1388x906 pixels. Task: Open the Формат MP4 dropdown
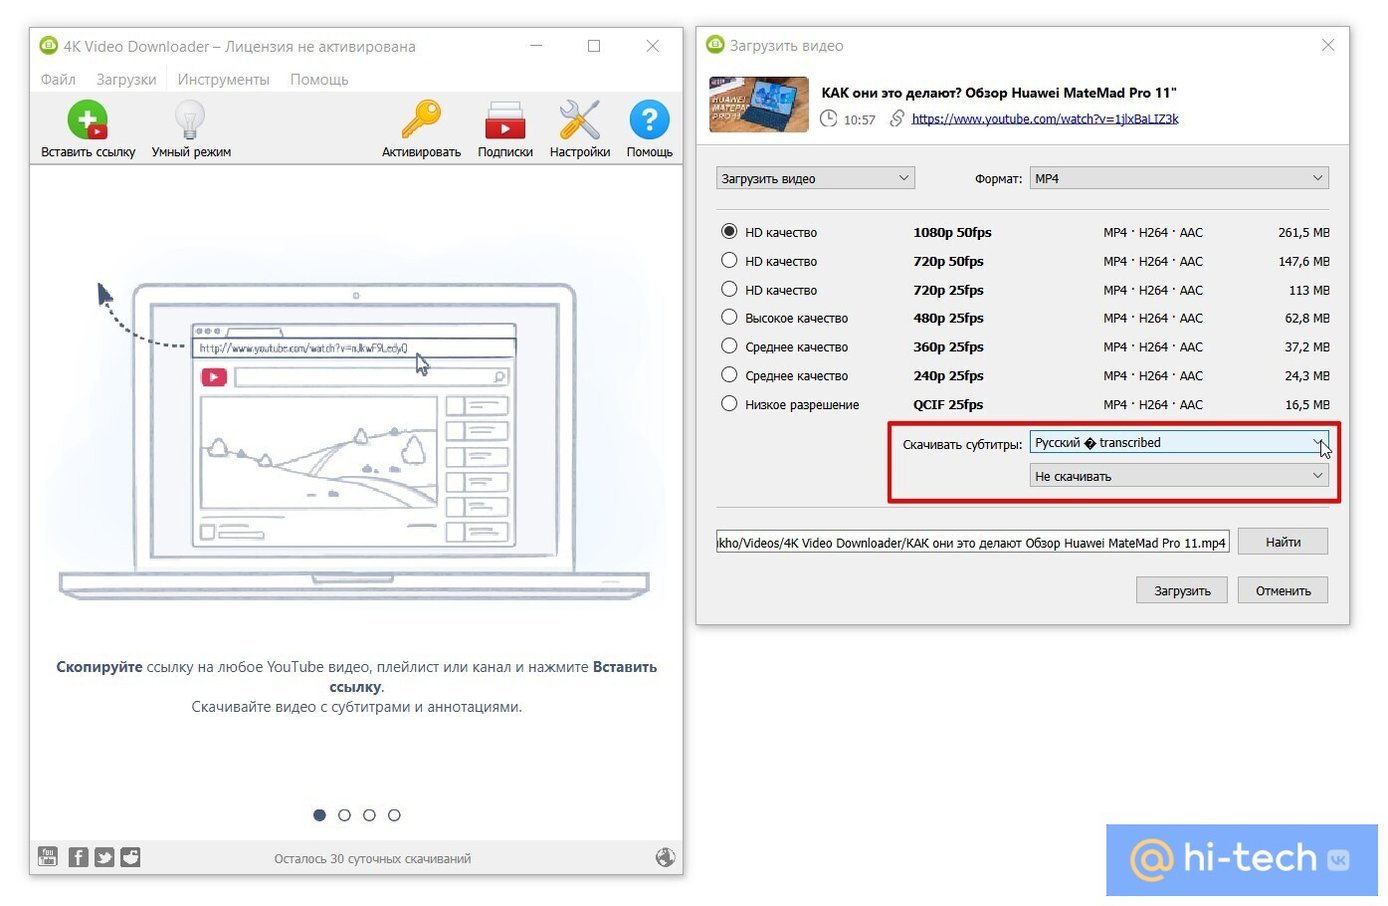click(1179, 178)
